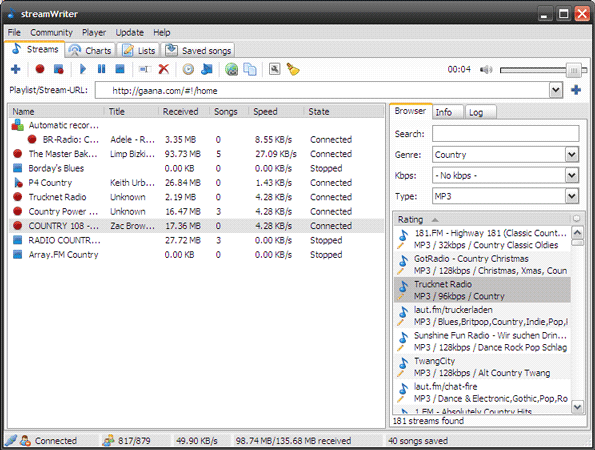Click into the Playlist/Stream-URL field

(323, 90)
